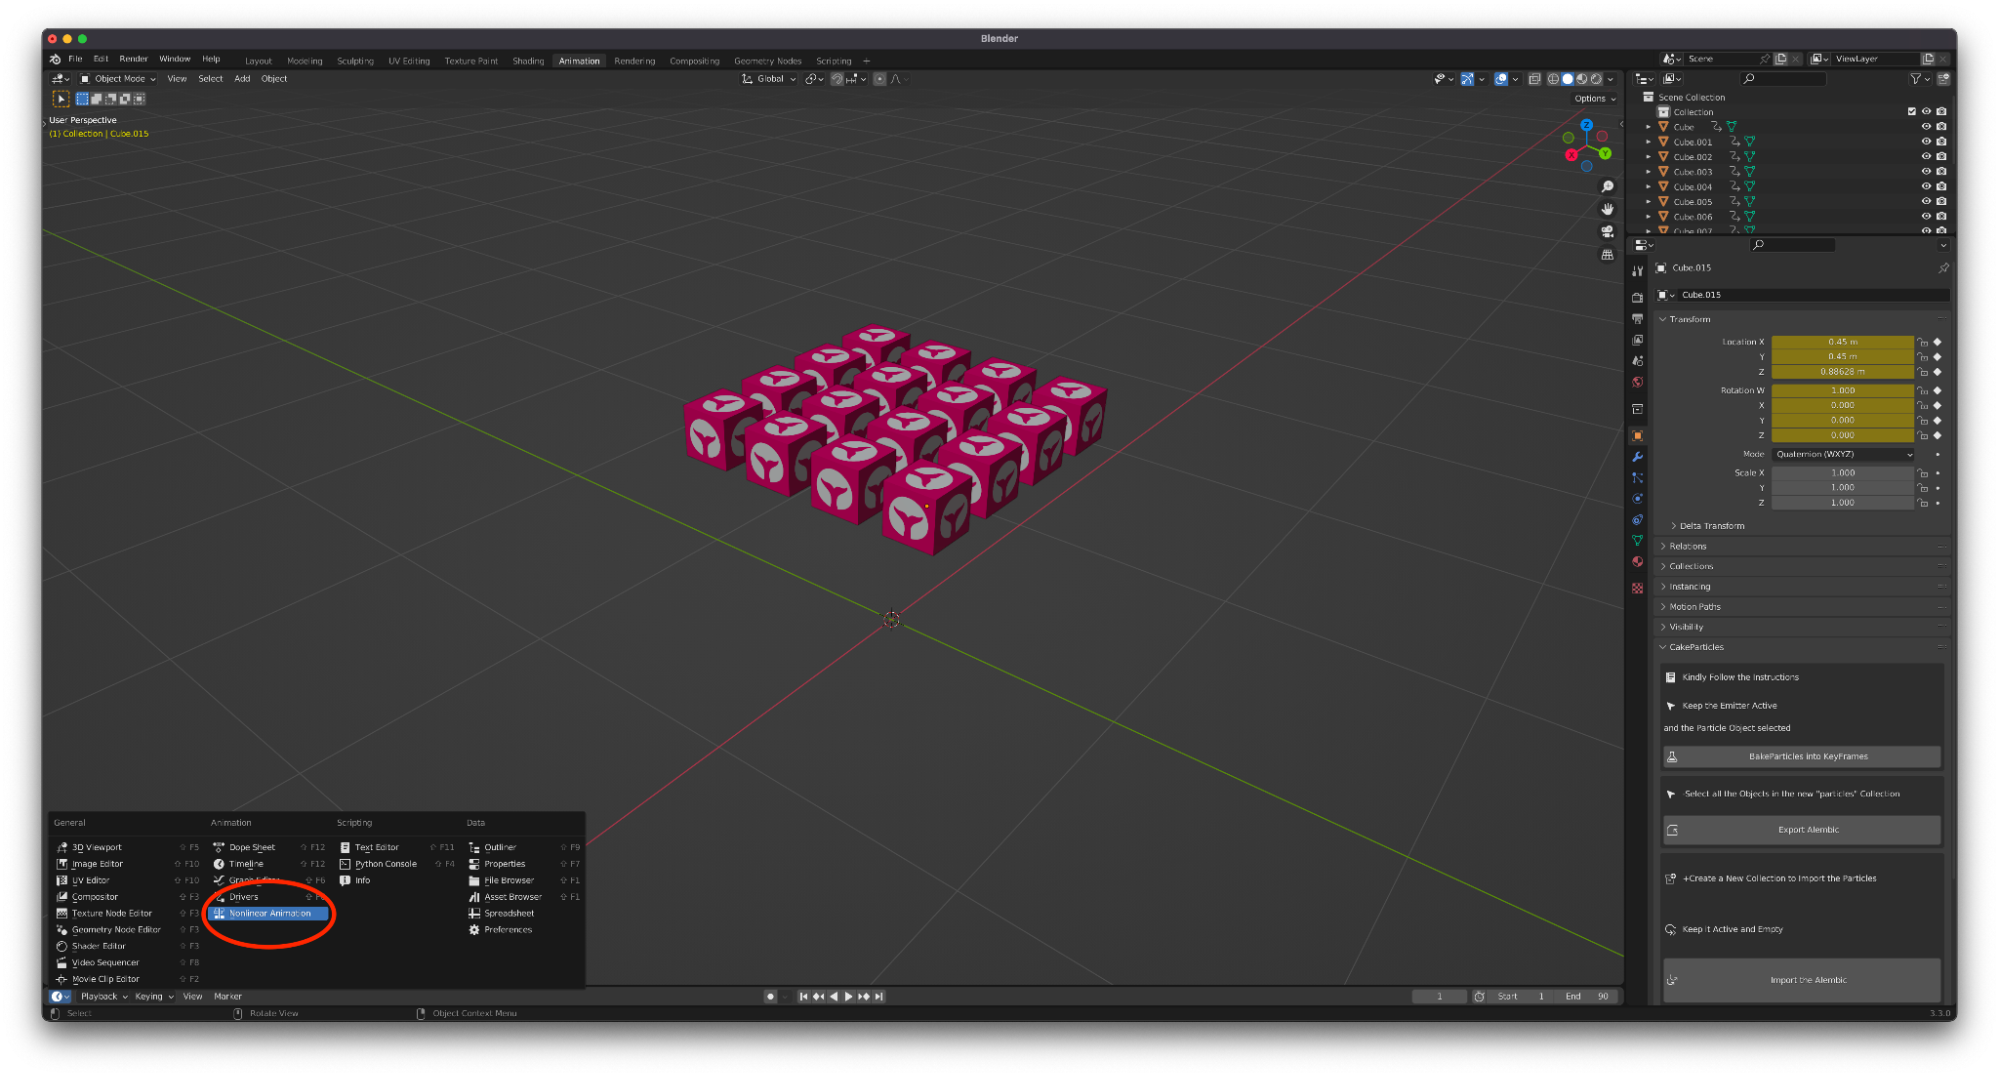Switch to the Modeling workspace tab
Image resolution: width=1999 pixels, height=1077 pixels.
coord(305,61)
